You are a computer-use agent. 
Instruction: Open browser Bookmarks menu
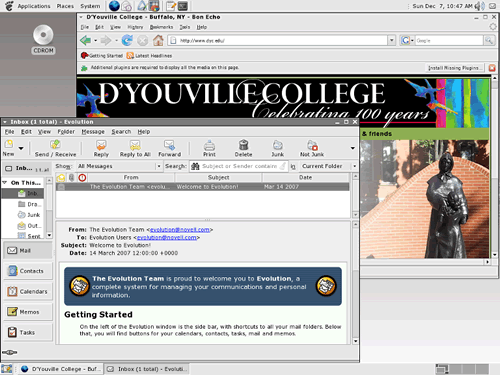click(161, 27)
